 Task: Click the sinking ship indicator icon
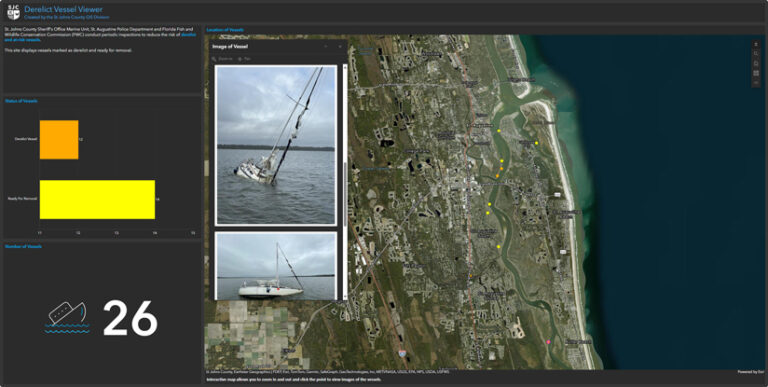pos(67,318)
